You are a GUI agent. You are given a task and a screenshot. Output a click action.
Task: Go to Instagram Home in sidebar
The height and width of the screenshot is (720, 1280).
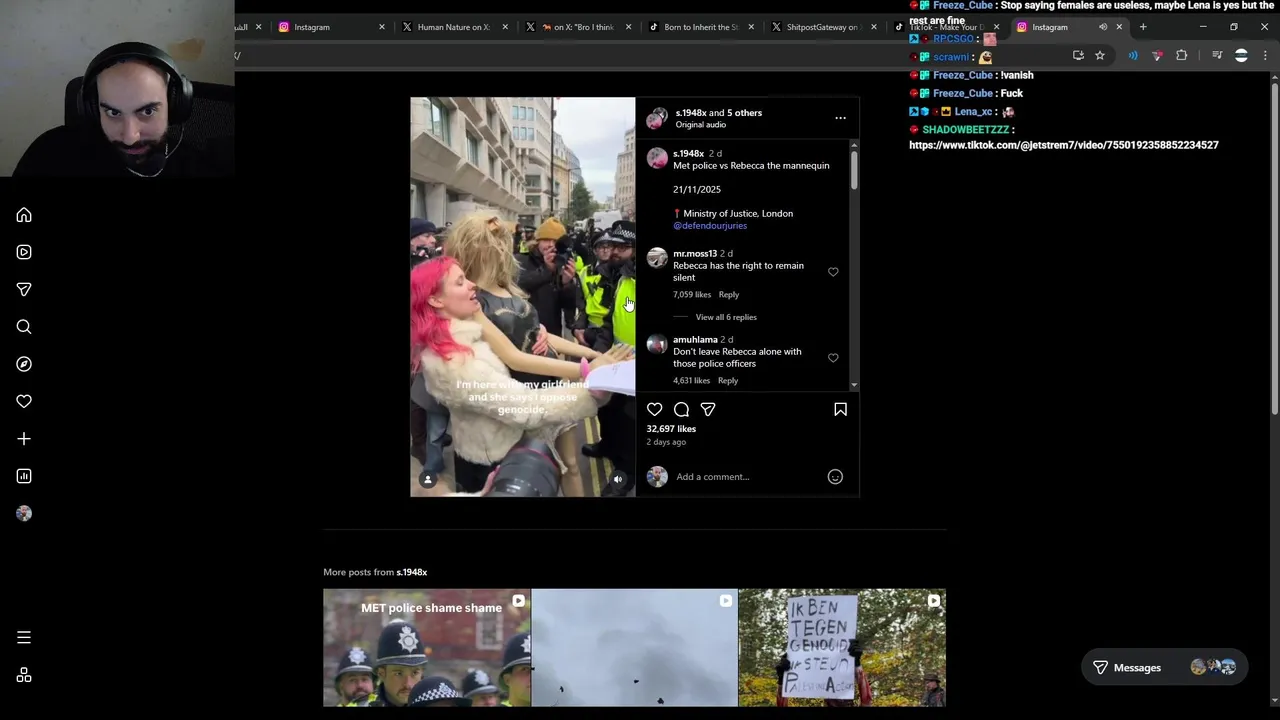coord(24,215)
